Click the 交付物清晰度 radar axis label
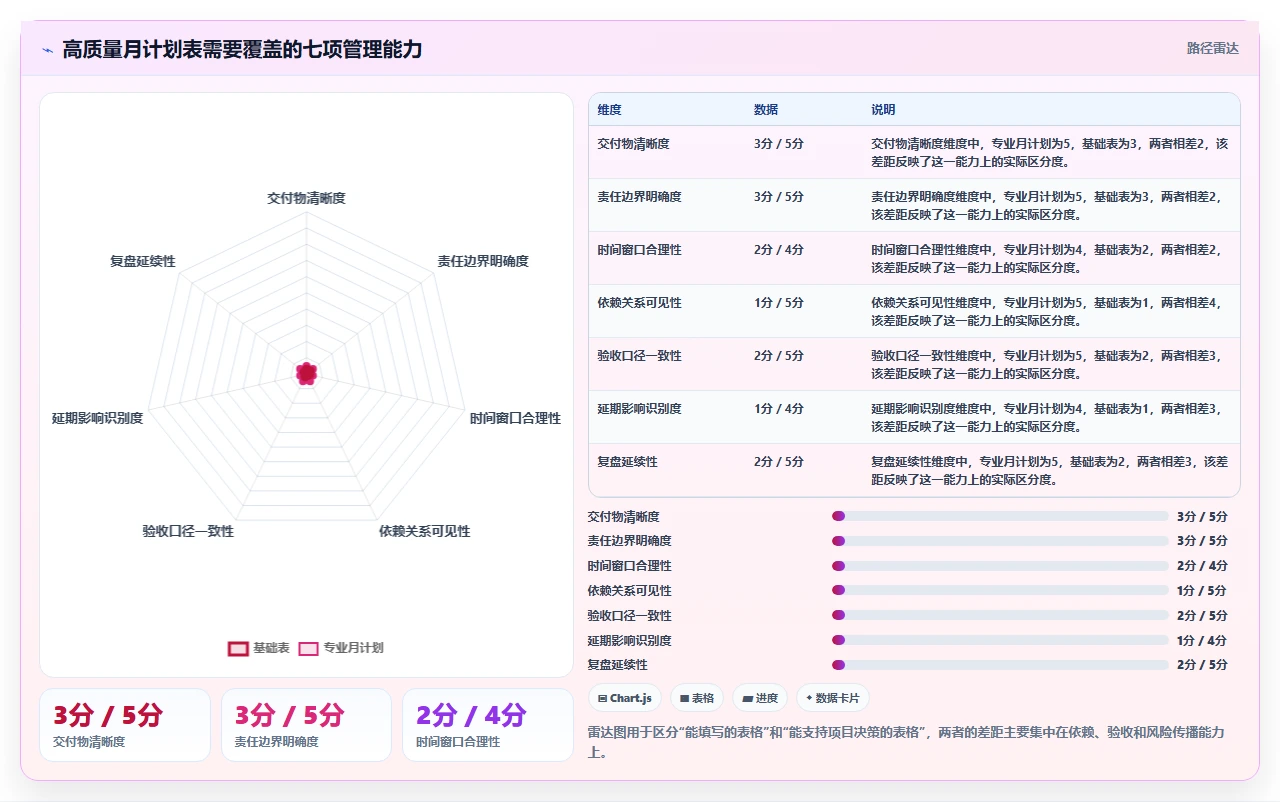 (306, 199)
